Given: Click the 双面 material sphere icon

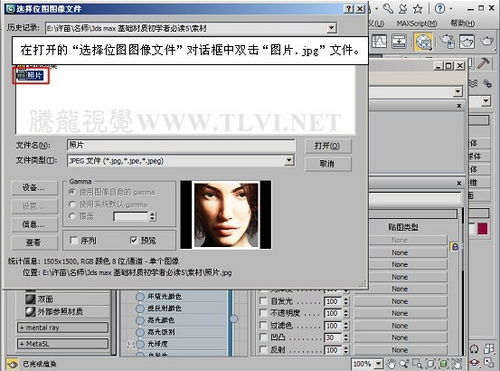Looking at the screenshot, I should 30,299.
